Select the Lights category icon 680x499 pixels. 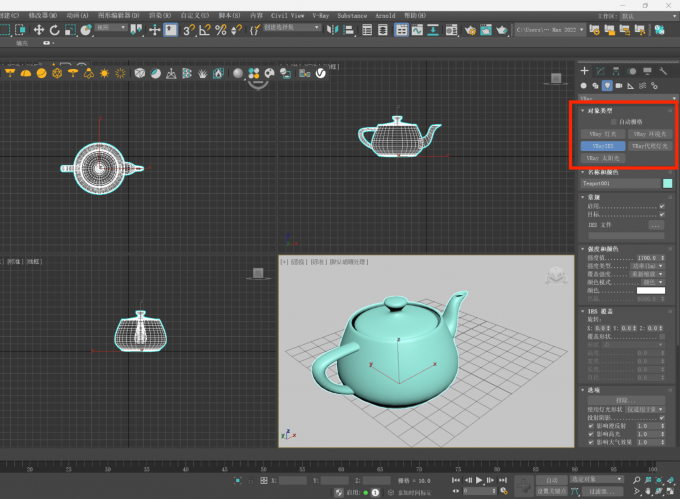pos(607,86)
